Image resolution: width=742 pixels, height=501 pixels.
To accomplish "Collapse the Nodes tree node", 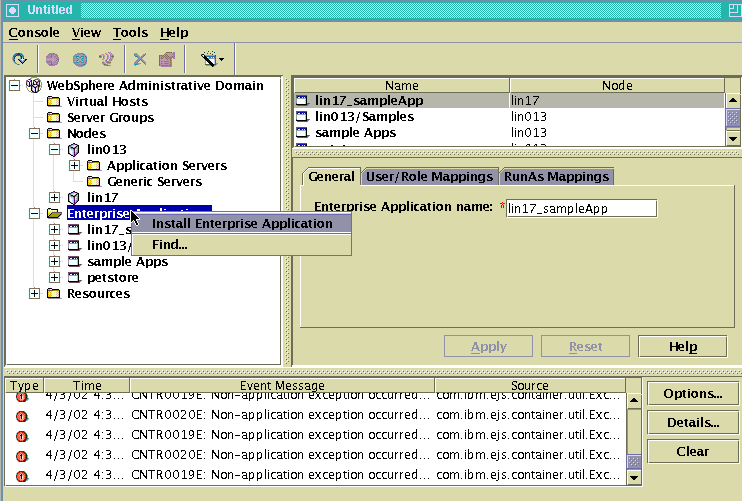I will tap(35, 133).
